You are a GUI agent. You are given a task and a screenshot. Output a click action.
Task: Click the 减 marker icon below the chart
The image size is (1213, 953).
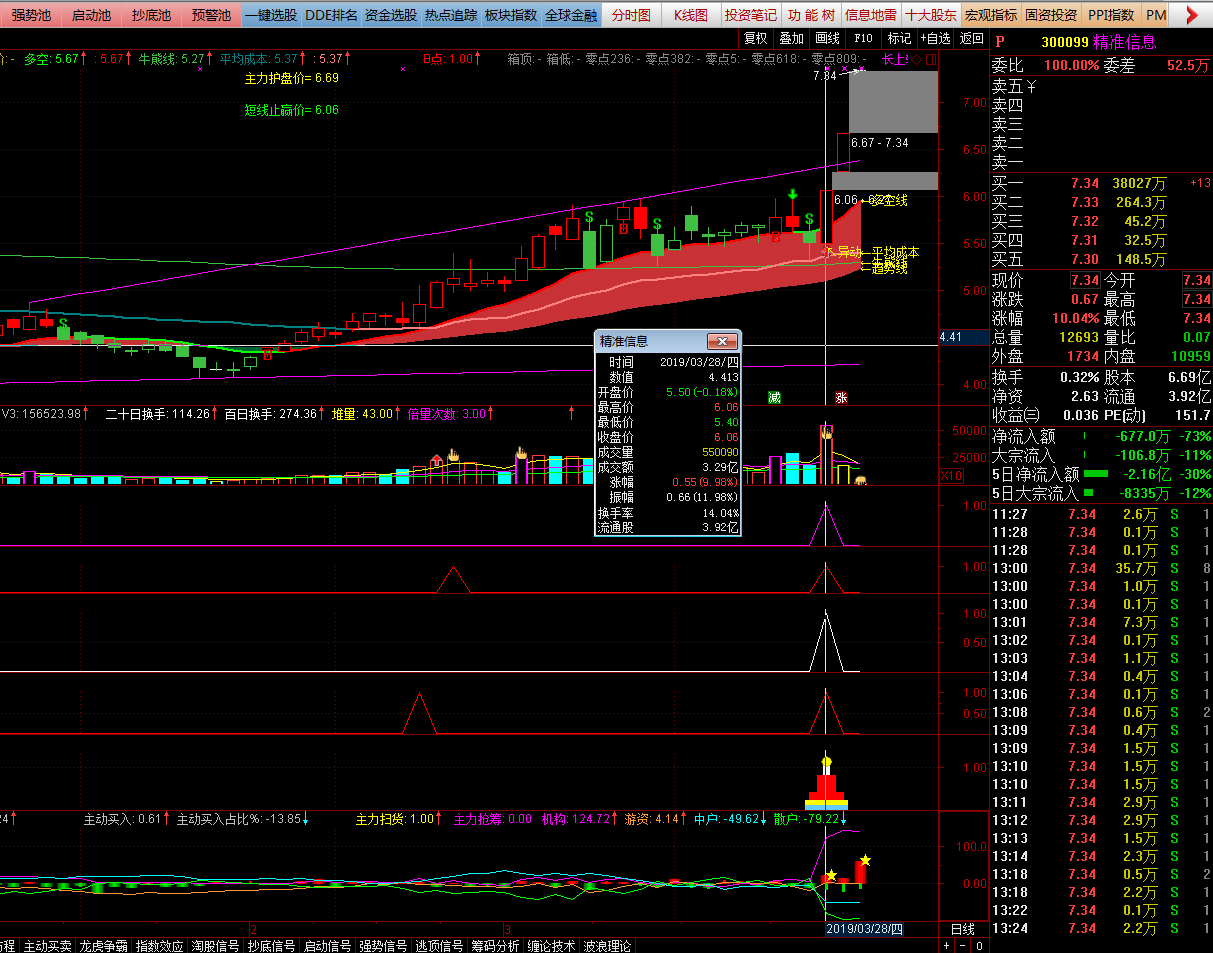[774, 398]
